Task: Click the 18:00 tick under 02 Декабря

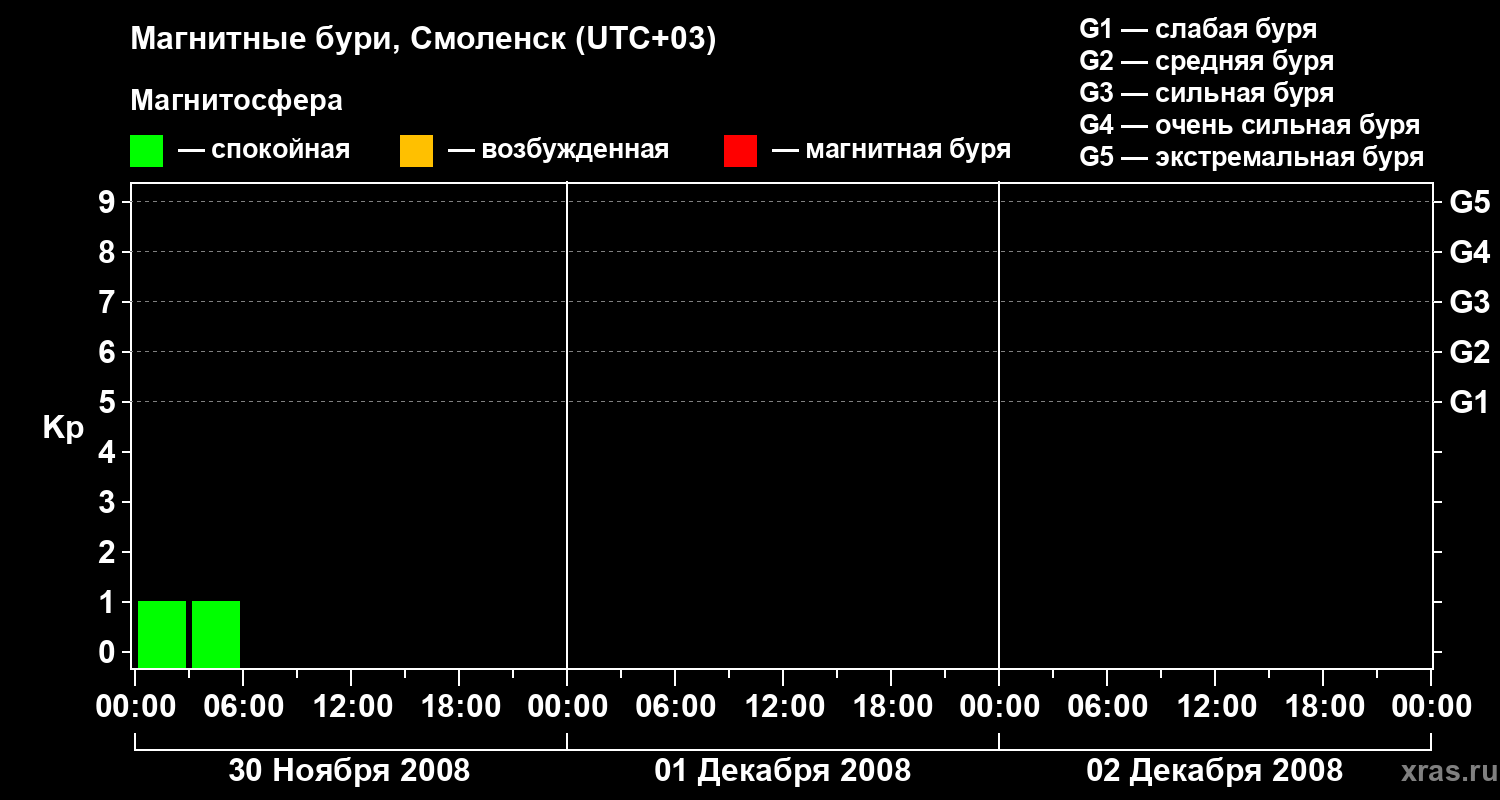Action: (1323, 706)
